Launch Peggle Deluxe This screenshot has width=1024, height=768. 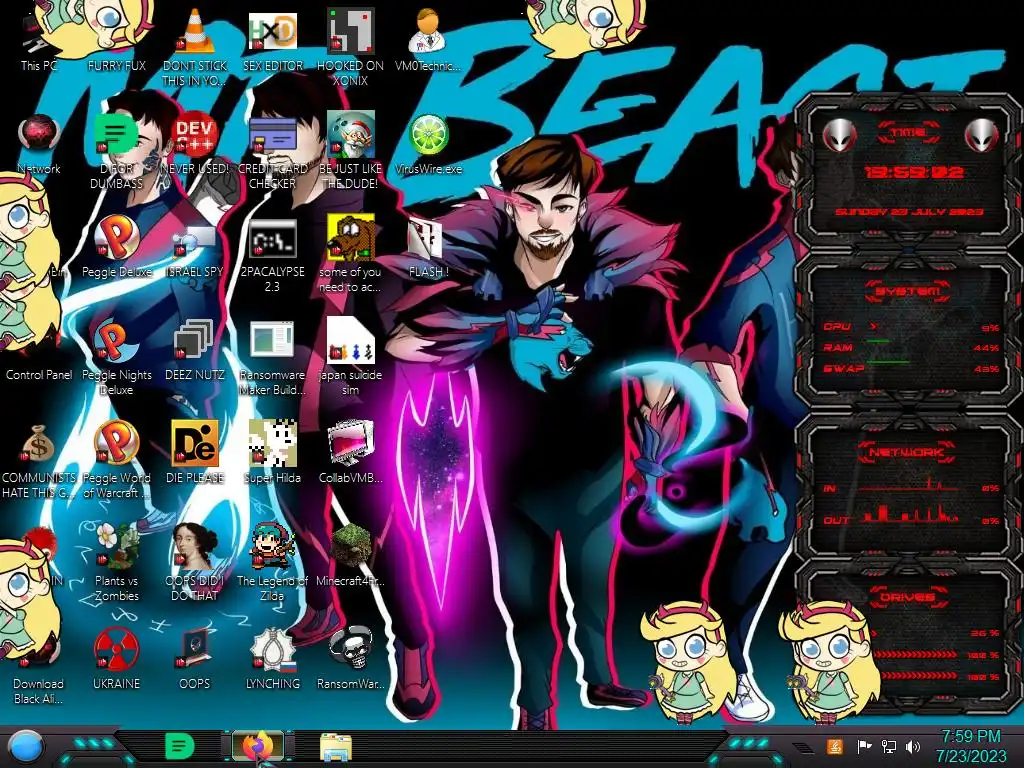pyautogui.click(x=116, y=238)
